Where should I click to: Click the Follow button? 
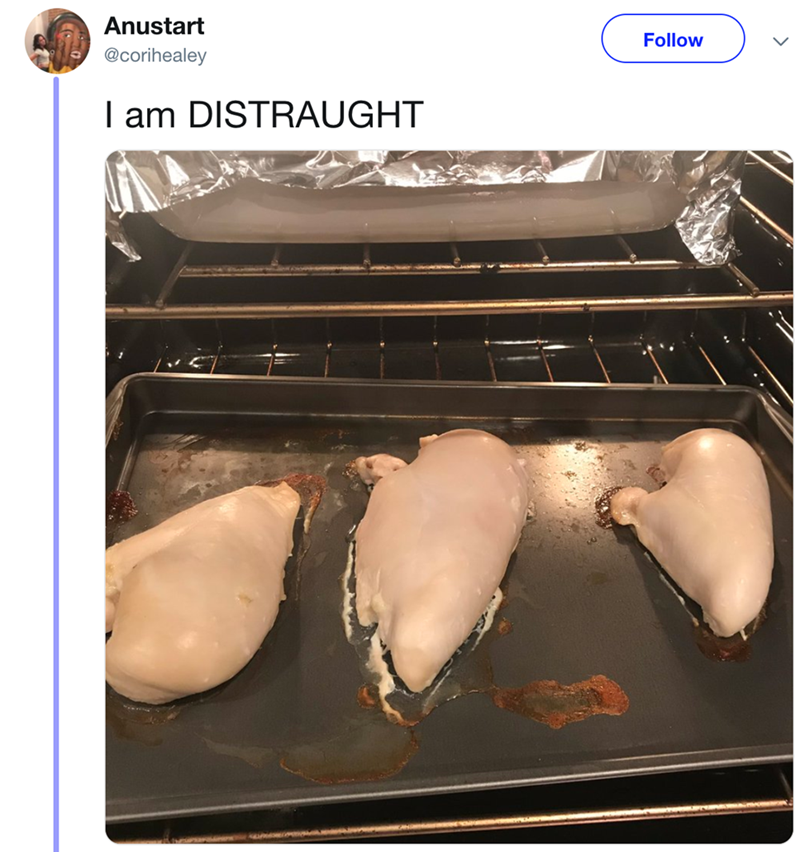(672, 40)
